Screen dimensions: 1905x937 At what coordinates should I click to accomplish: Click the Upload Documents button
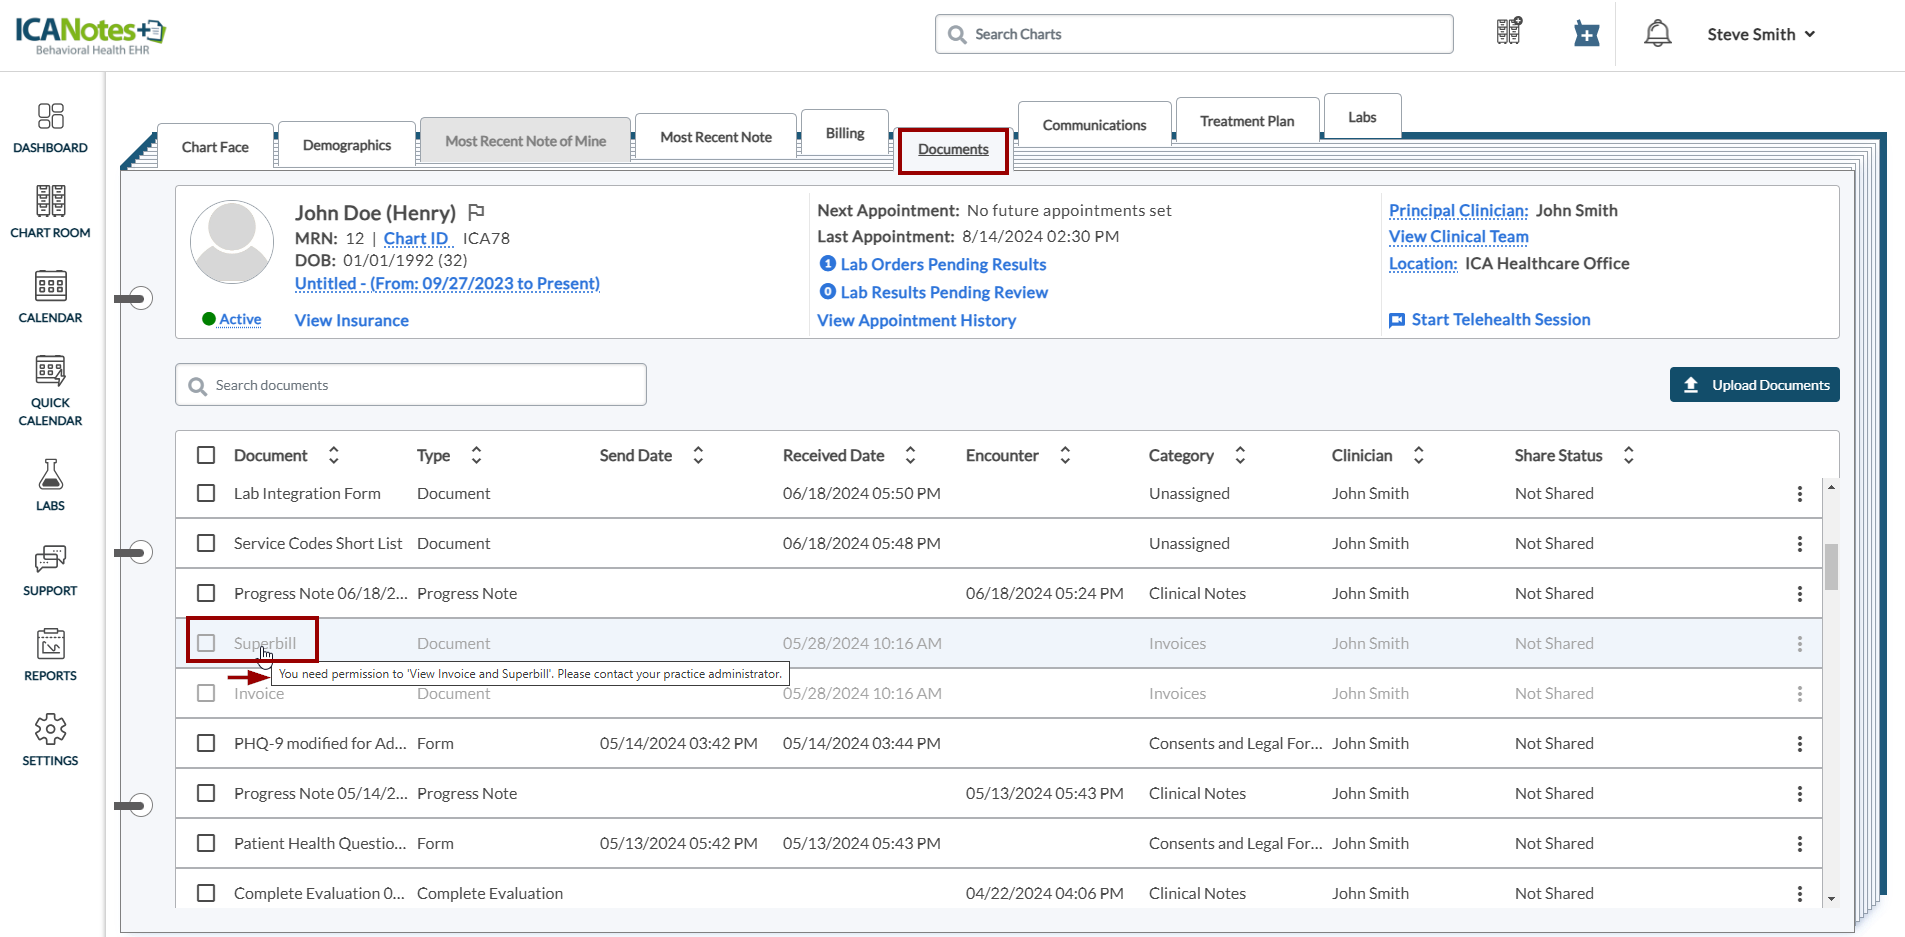(1754, 385)
